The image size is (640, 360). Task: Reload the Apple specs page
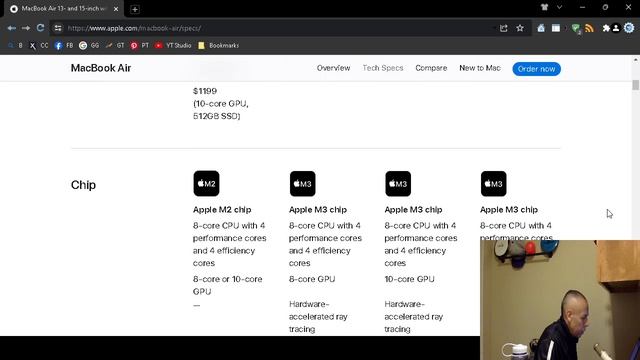pos(40,28)
